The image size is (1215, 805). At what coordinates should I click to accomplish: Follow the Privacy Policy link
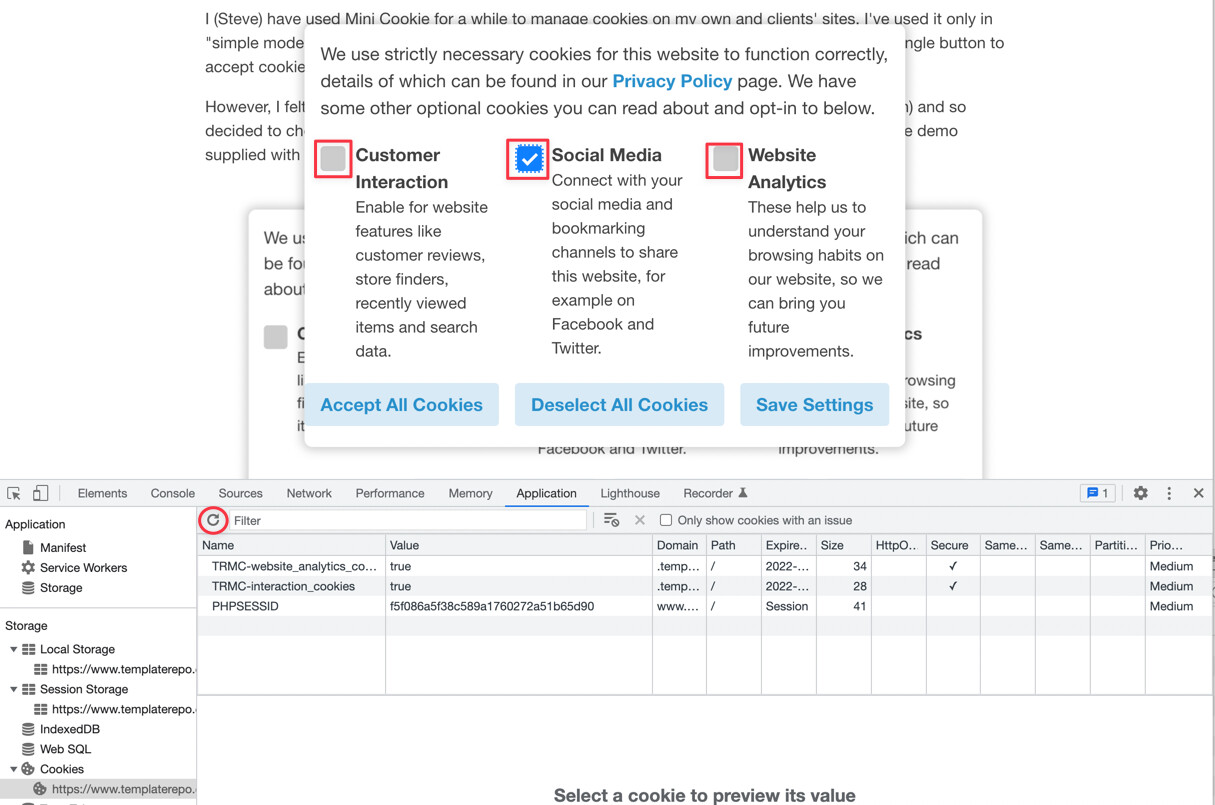point(672,81)
